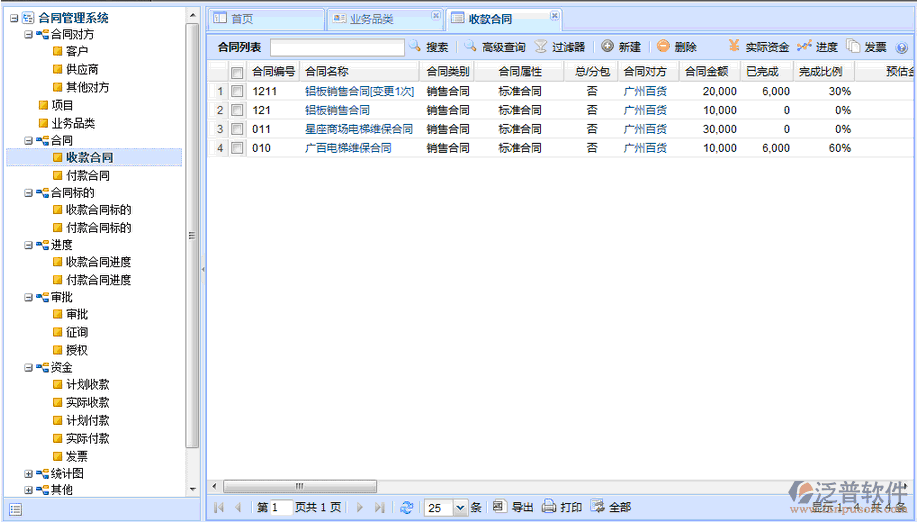Click the delete (删除) toolbar icon
918x525 pixels.
[663, 47]
